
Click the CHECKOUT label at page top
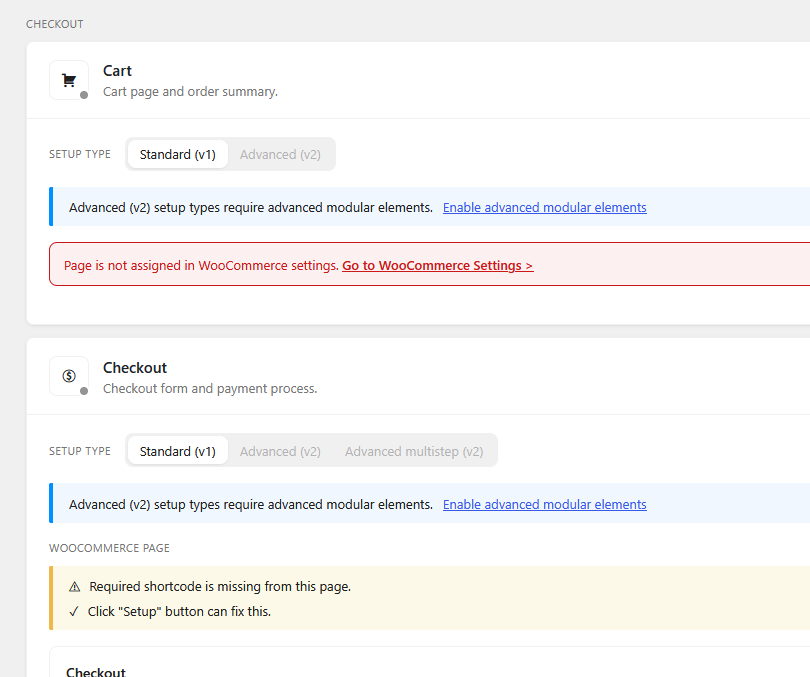(x=55, y=24)
